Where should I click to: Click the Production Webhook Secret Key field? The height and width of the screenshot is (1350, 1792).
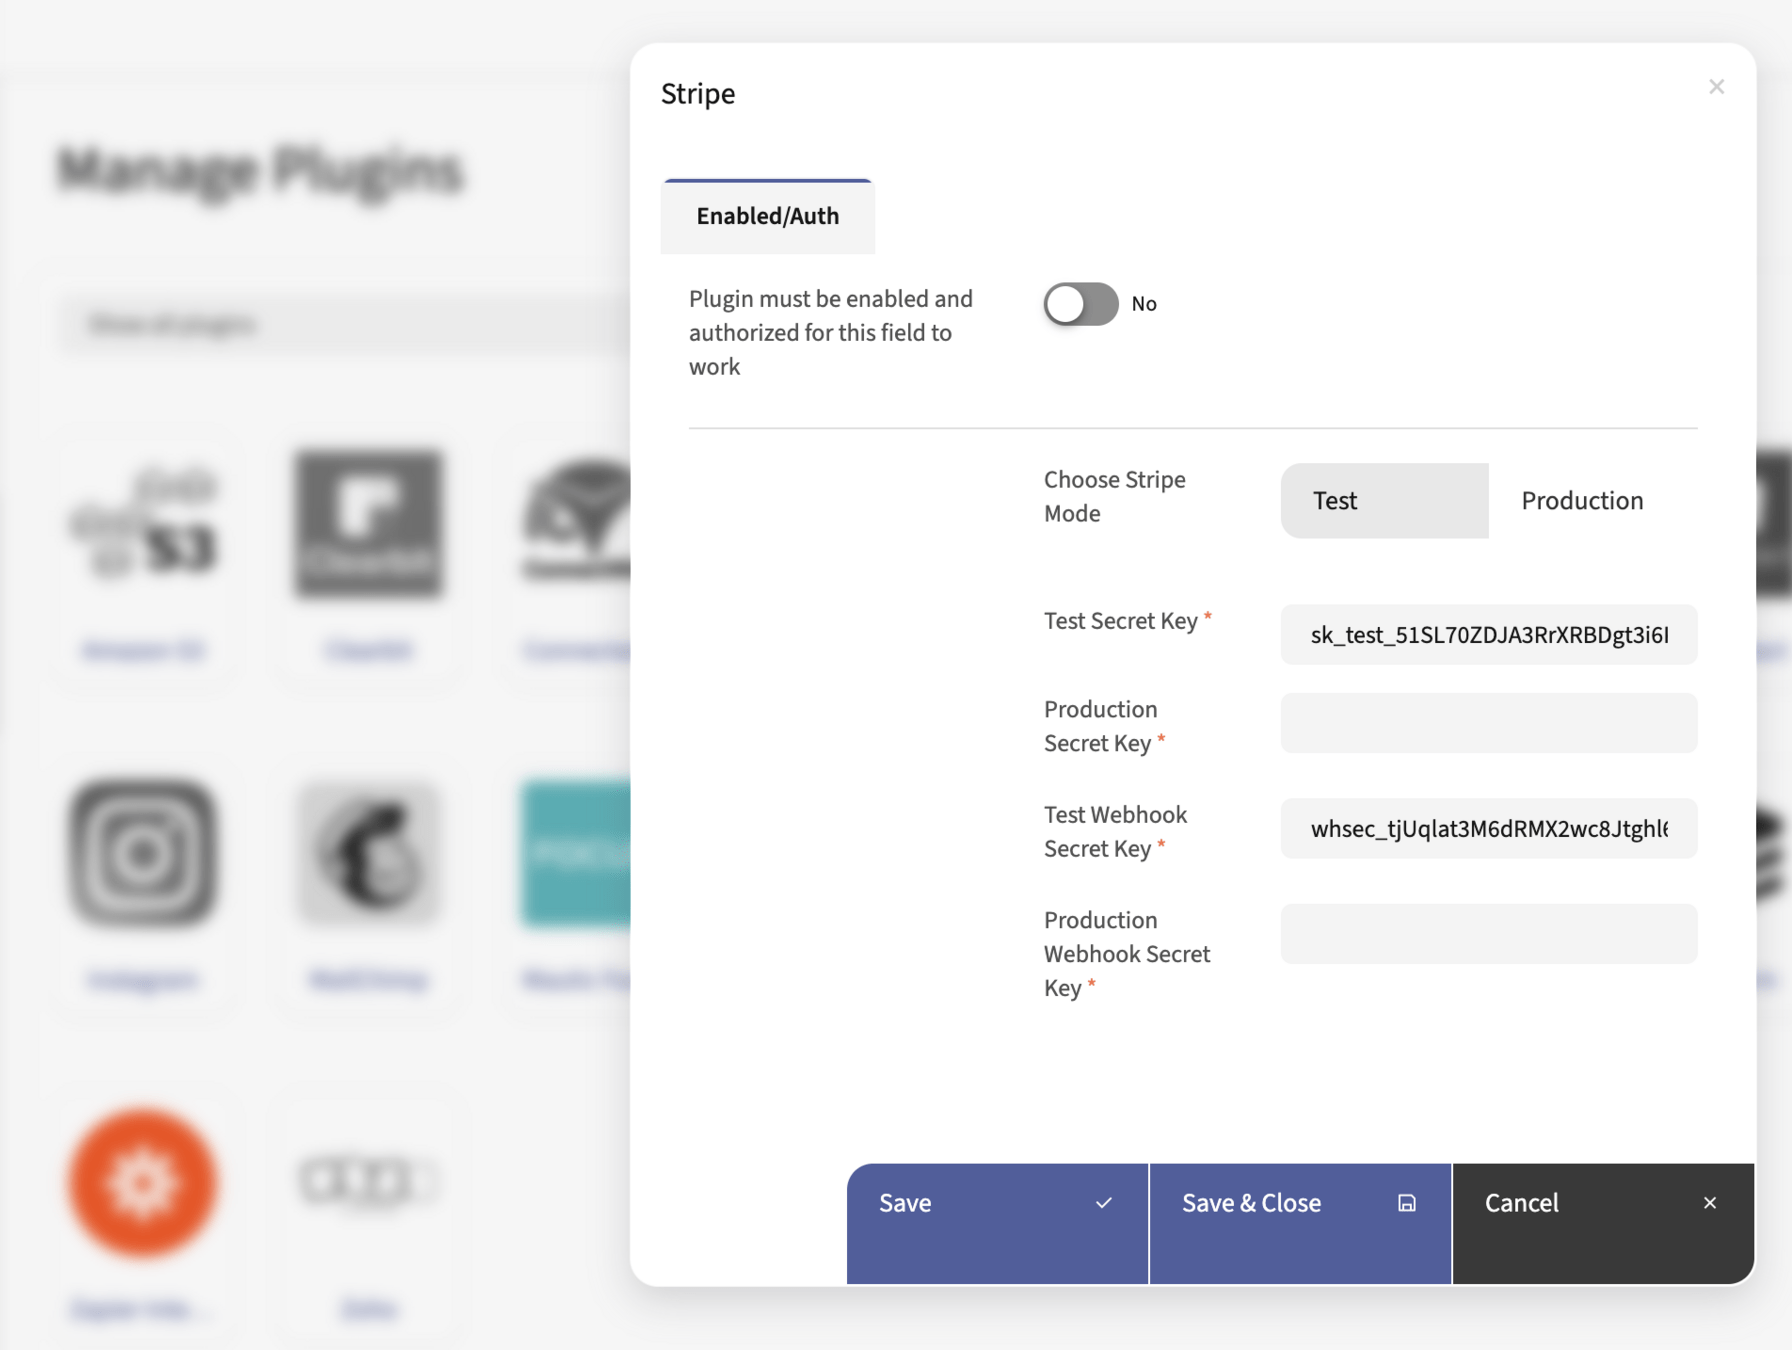coord(1488,934)
